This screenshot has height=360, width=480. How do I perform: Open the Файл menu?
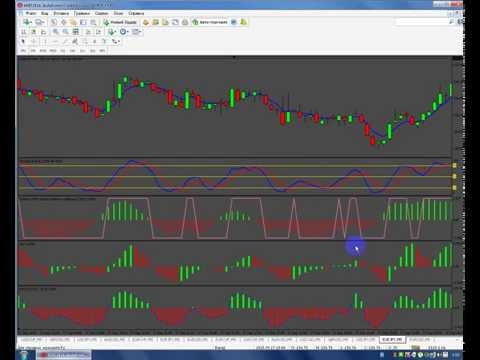(31, 13)
